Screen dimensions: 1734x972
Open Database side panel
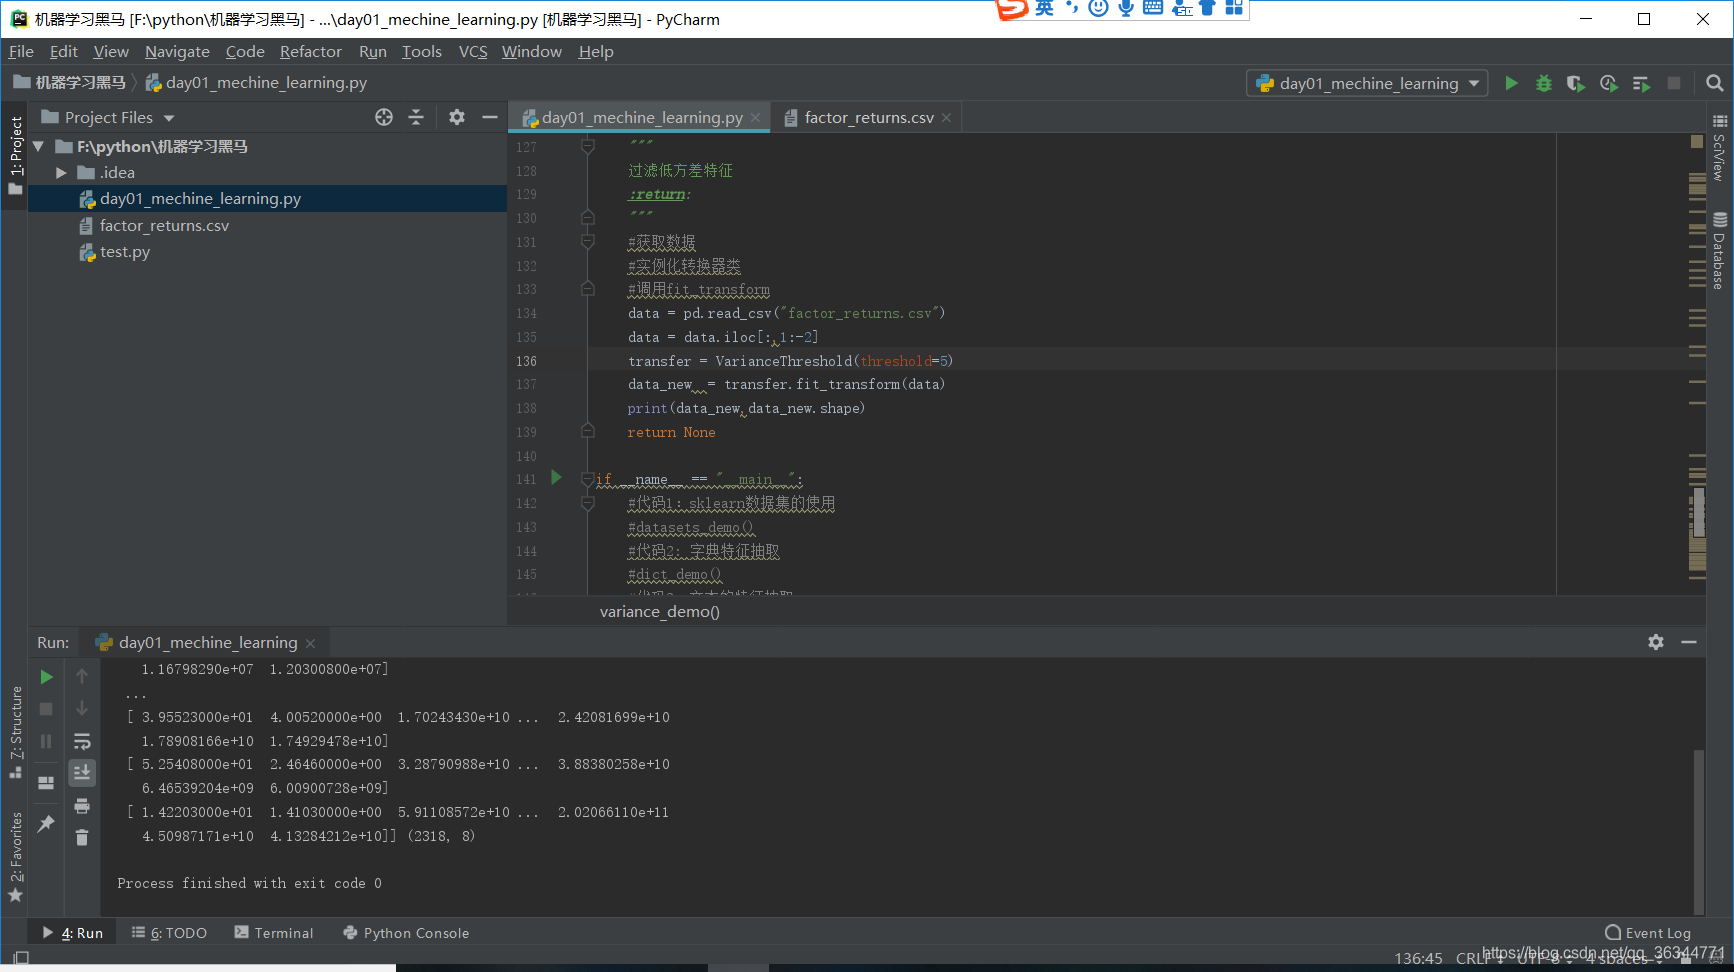click(1720, 251)
